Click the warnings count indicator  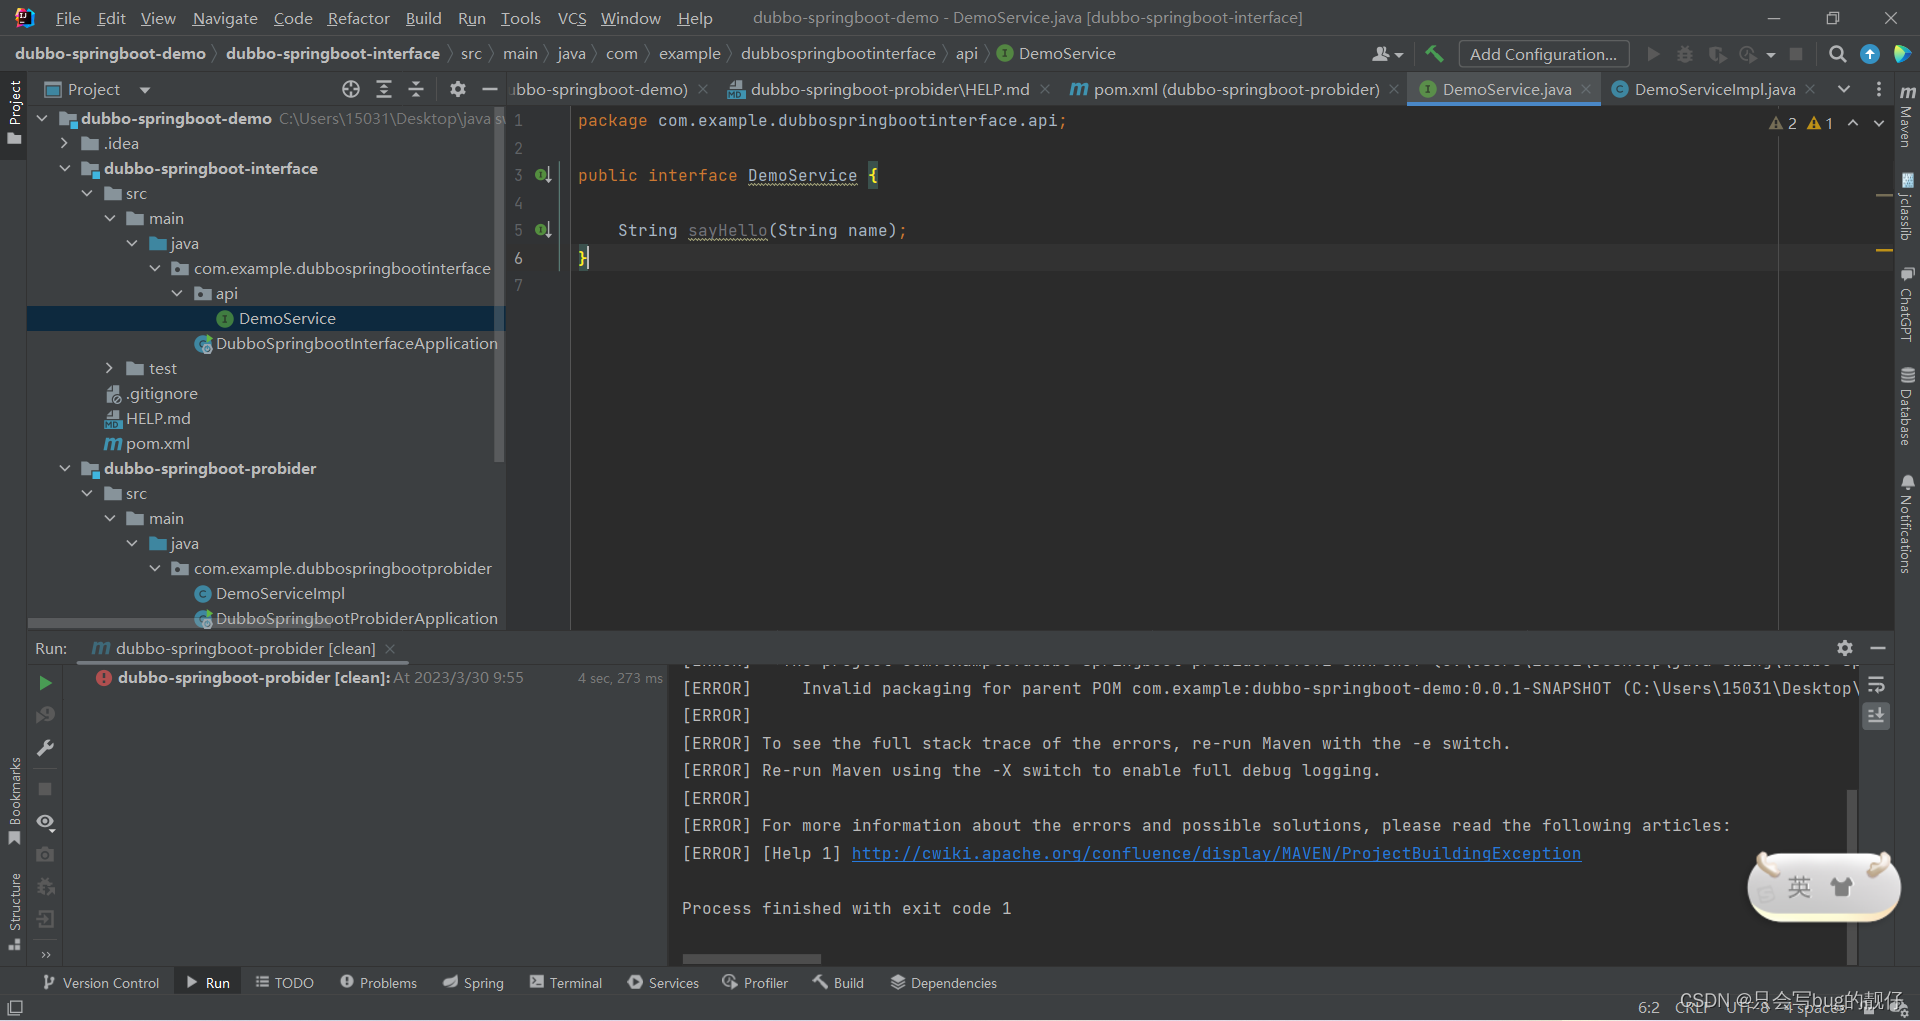(x=1801, y=123)
